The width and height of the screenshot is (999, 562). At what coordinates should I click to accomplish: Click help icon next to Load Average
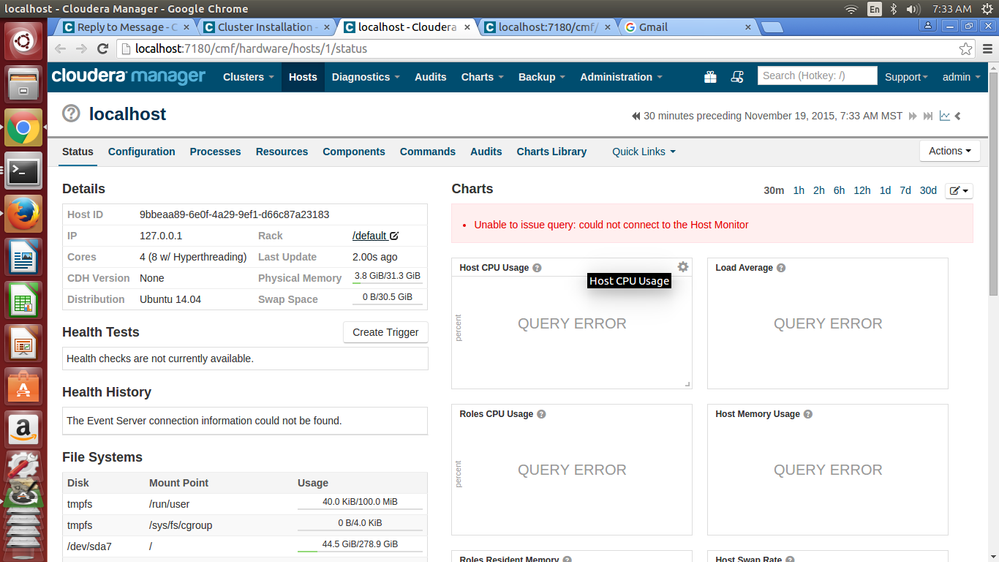pyautogui.click(x=781, y=268)
